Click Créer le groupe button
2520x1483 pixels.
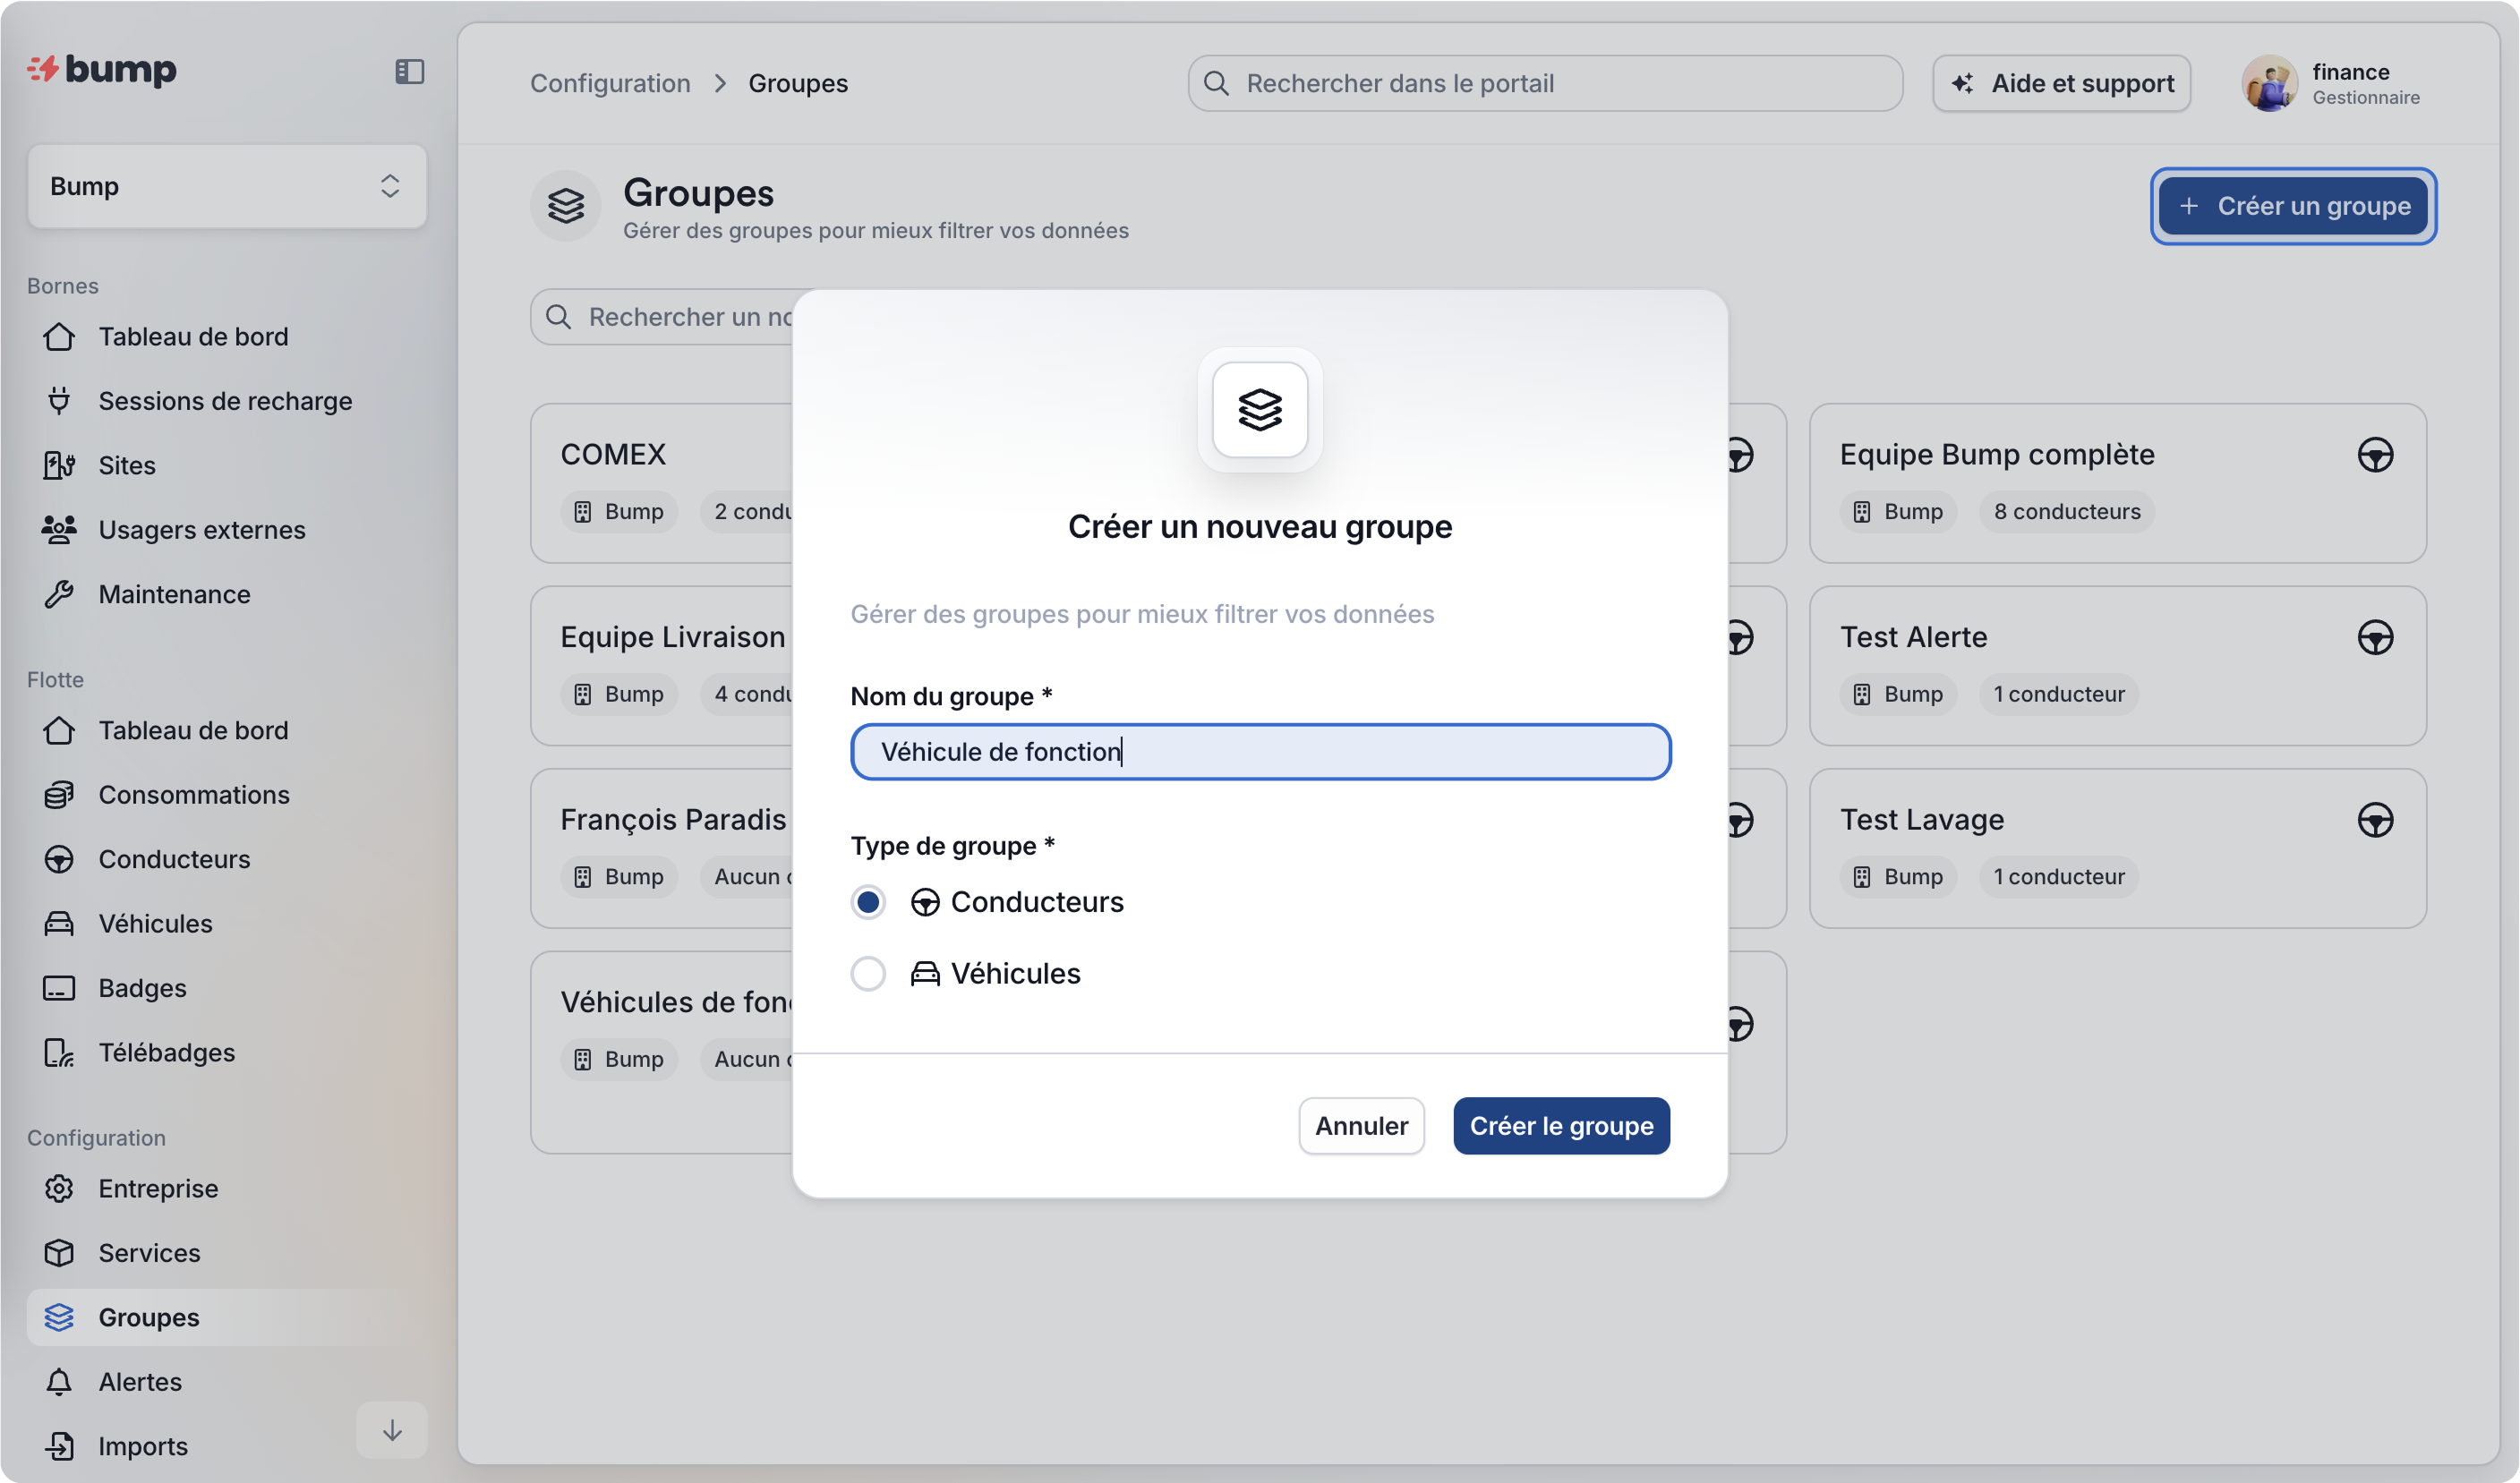click(x=1560, y=1125)
